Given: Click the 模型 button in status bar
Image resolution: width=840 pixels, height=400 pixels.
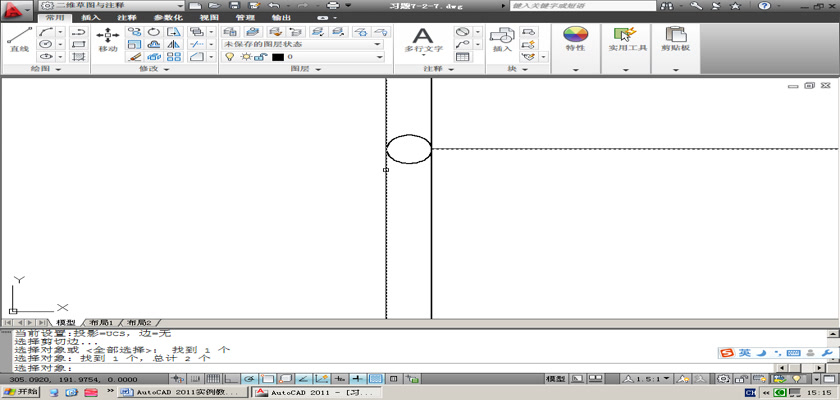Looking at the screenshot, I should (x=554, y=379).
